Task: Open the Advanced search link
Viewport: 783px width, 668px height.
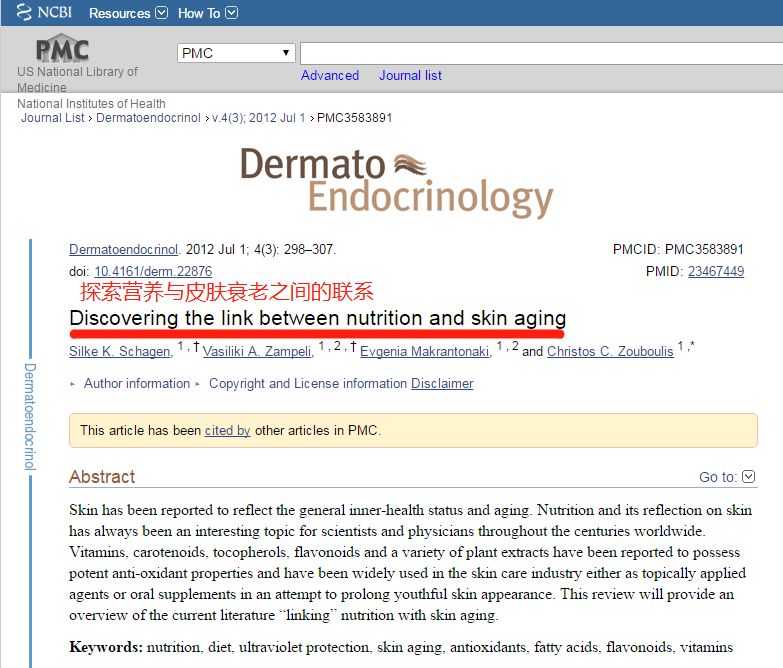Action: (x=330, y=75)
